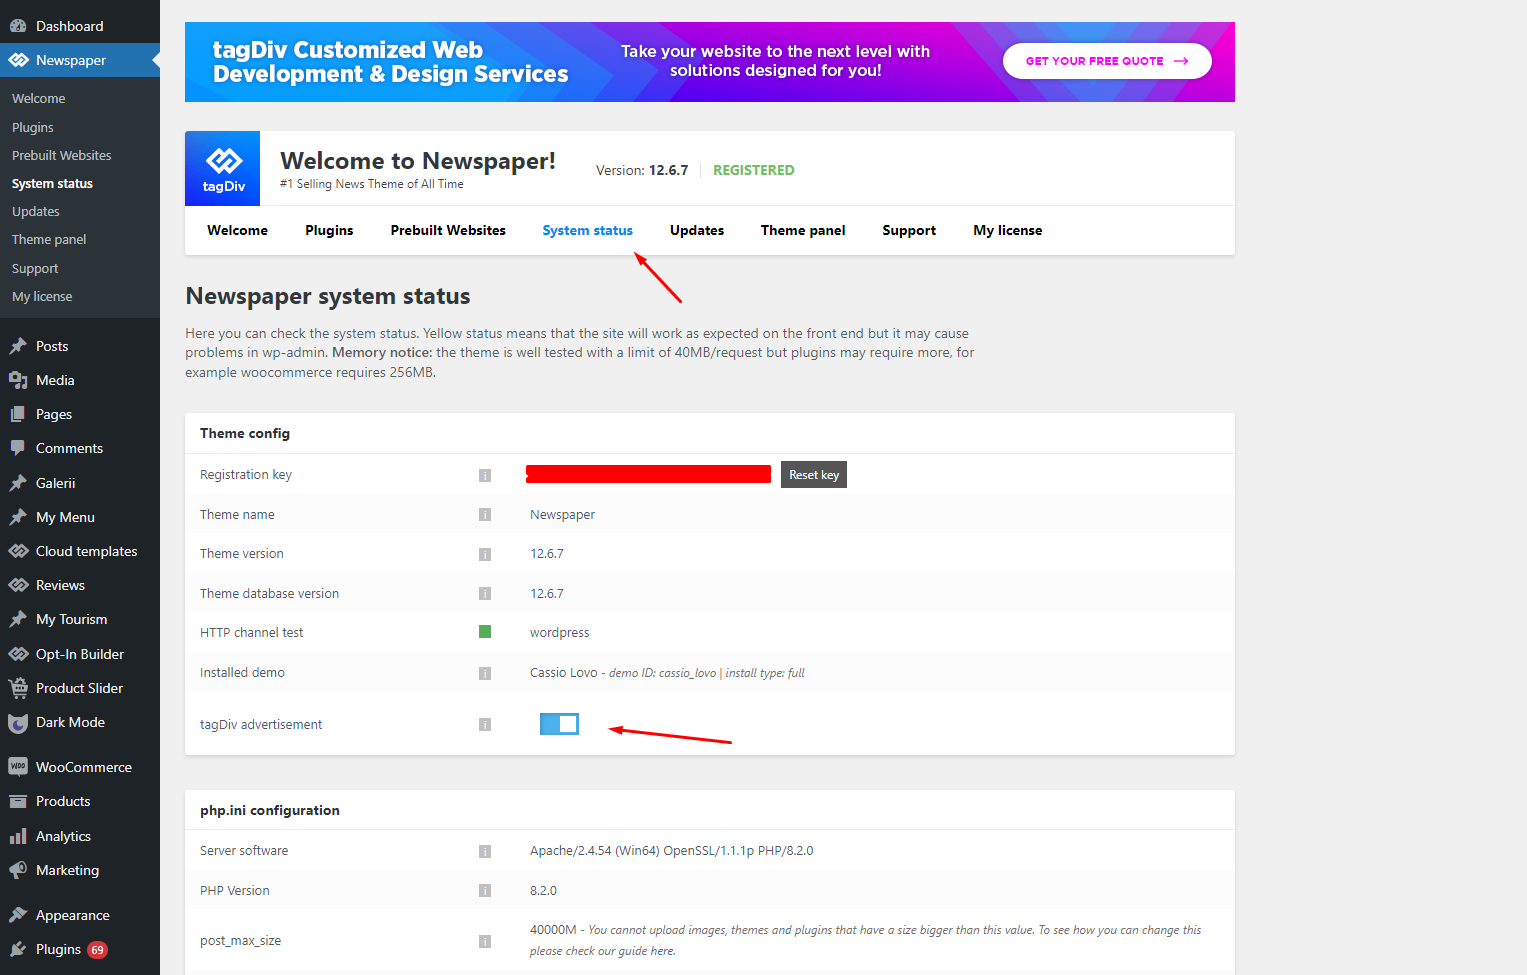This screenshot has height=975, width=1527.
Task: Open My license in sidebar submenu
Action: click(42, 296)
